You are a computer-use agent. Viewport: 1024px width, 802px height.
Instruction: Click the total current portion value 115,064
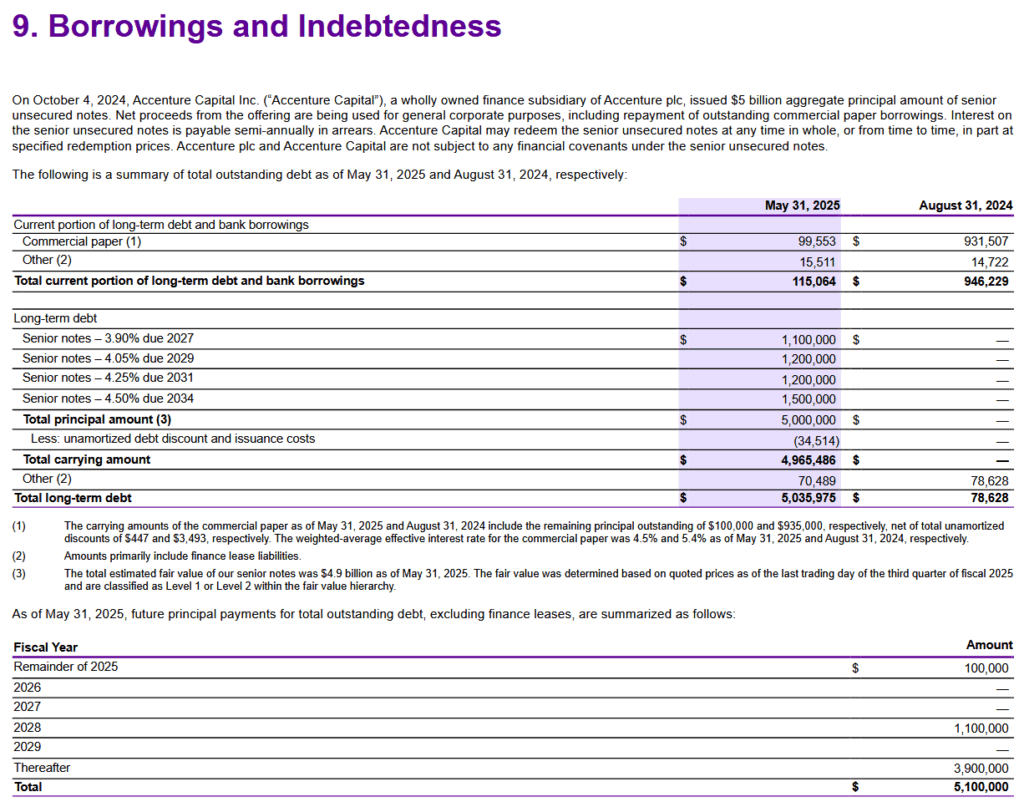pyautogui.click(x=814, y=281)
